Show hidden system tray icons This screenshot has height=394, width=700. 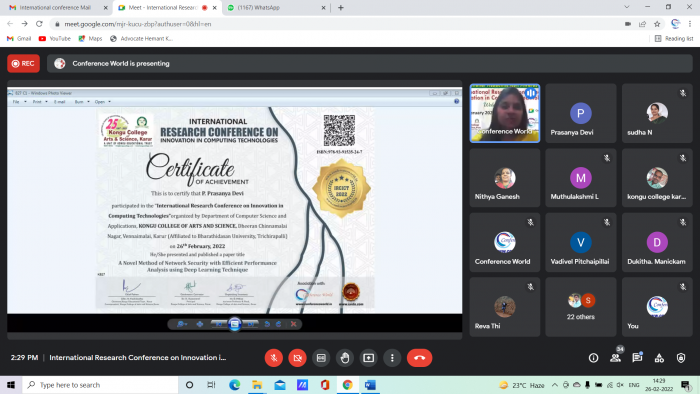[554, 385]
